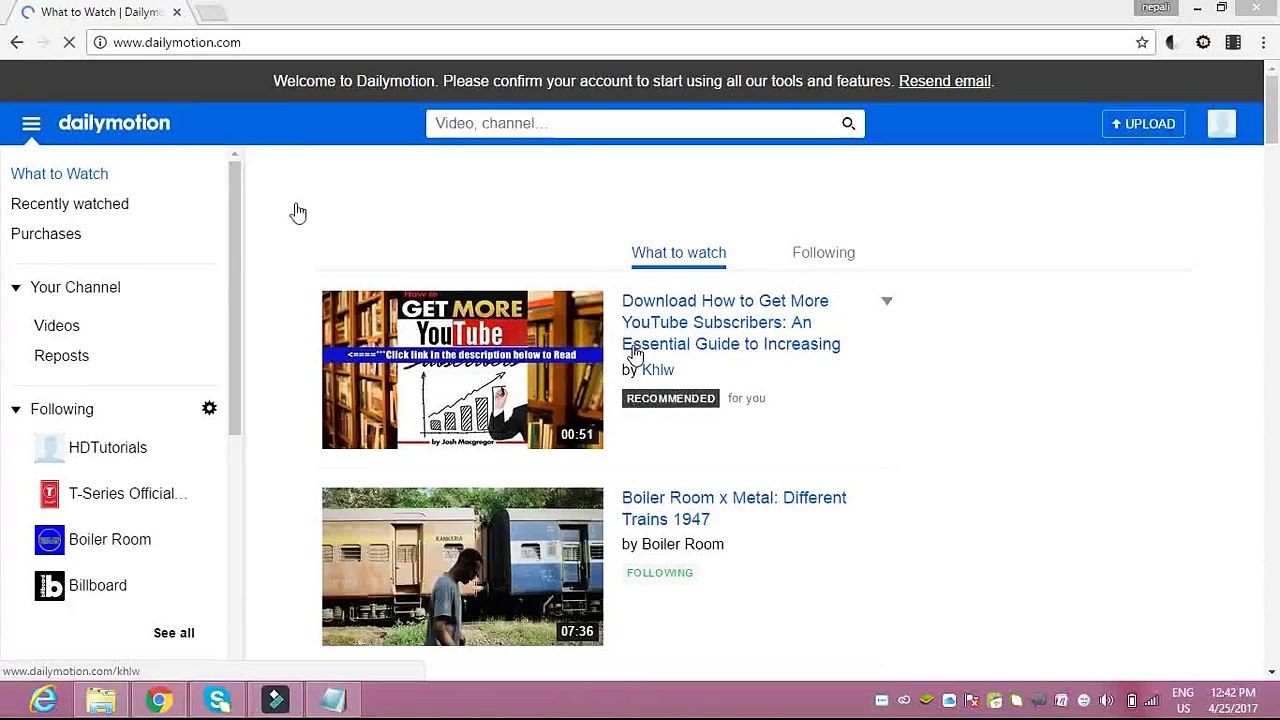Click the RECOMMENDED badge
The width and height of the screenshot is (1280, 720).
[671, 398]
